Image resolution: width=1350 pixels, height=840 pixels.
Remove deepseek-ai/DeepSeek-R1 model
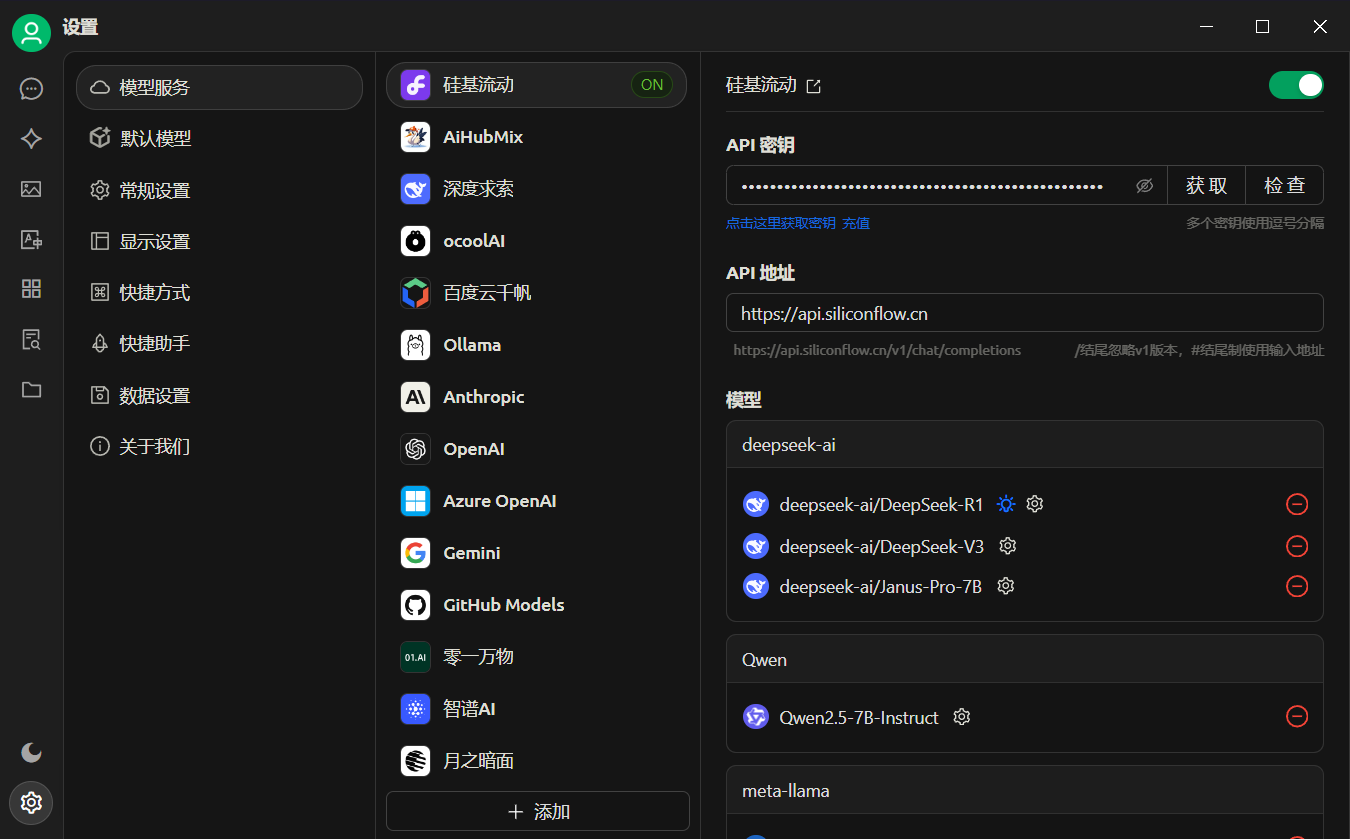click(1297, 504)
